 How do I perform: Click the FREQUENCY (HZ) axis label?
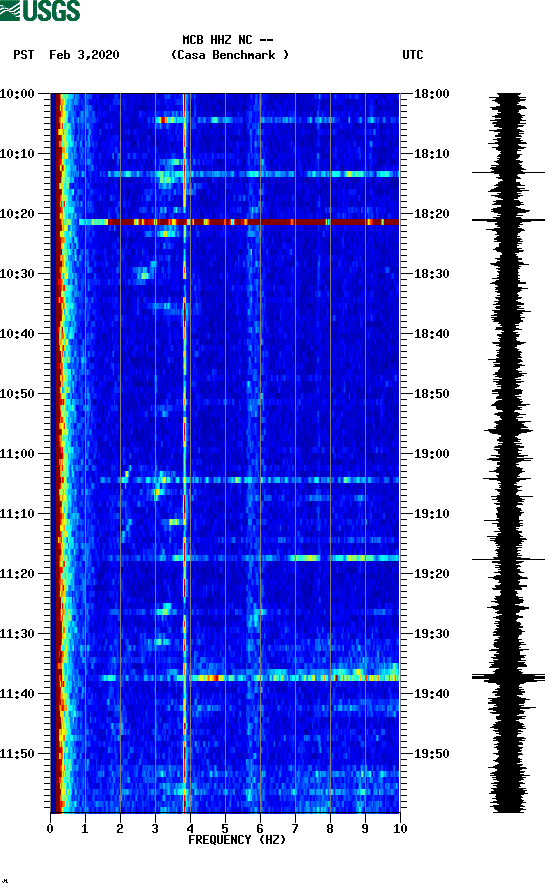coord(237,840)
